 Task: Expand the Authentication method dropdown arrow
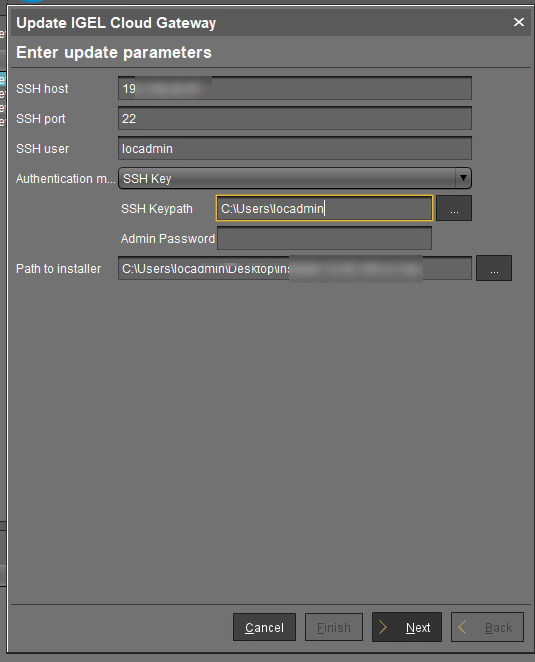[x=463, y=178]
